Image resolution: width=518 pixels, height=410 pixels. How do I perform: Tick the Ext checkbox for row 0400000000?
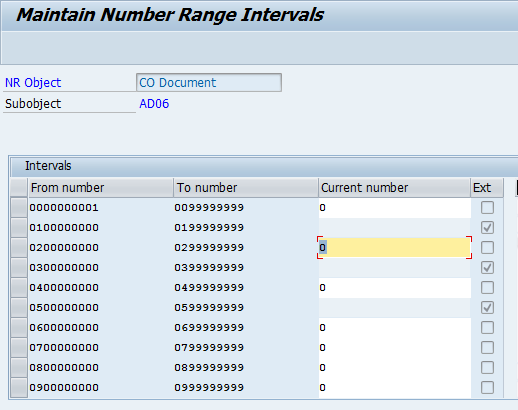487,288
